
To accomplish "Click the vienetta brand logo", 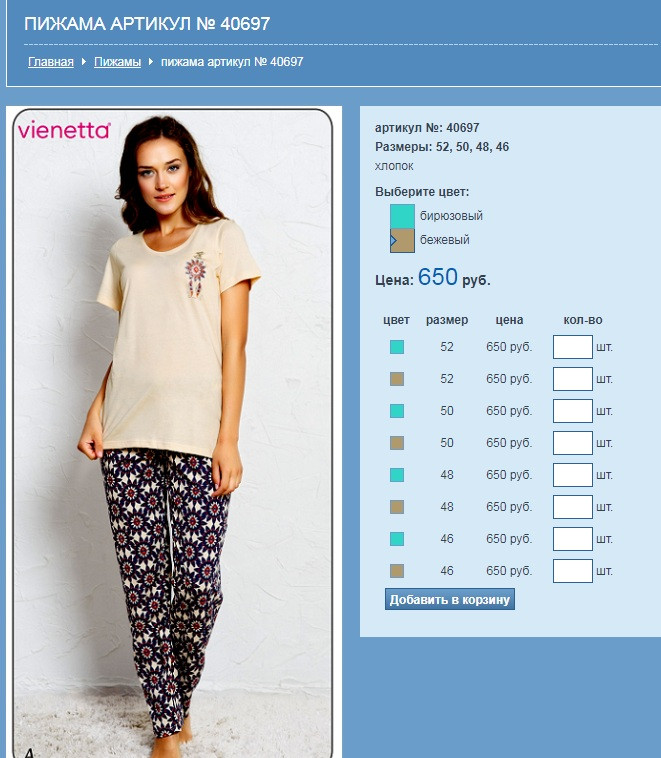I will (64, 131).
